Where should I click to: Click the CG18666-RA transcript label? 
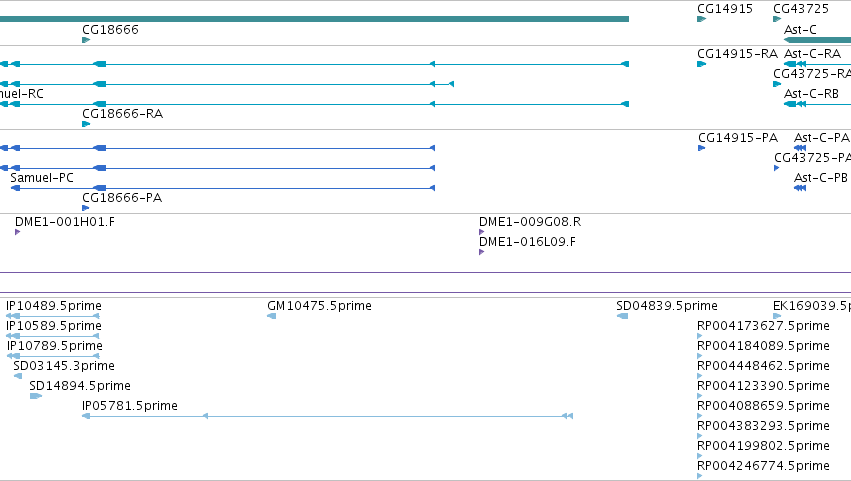(122, 113)
